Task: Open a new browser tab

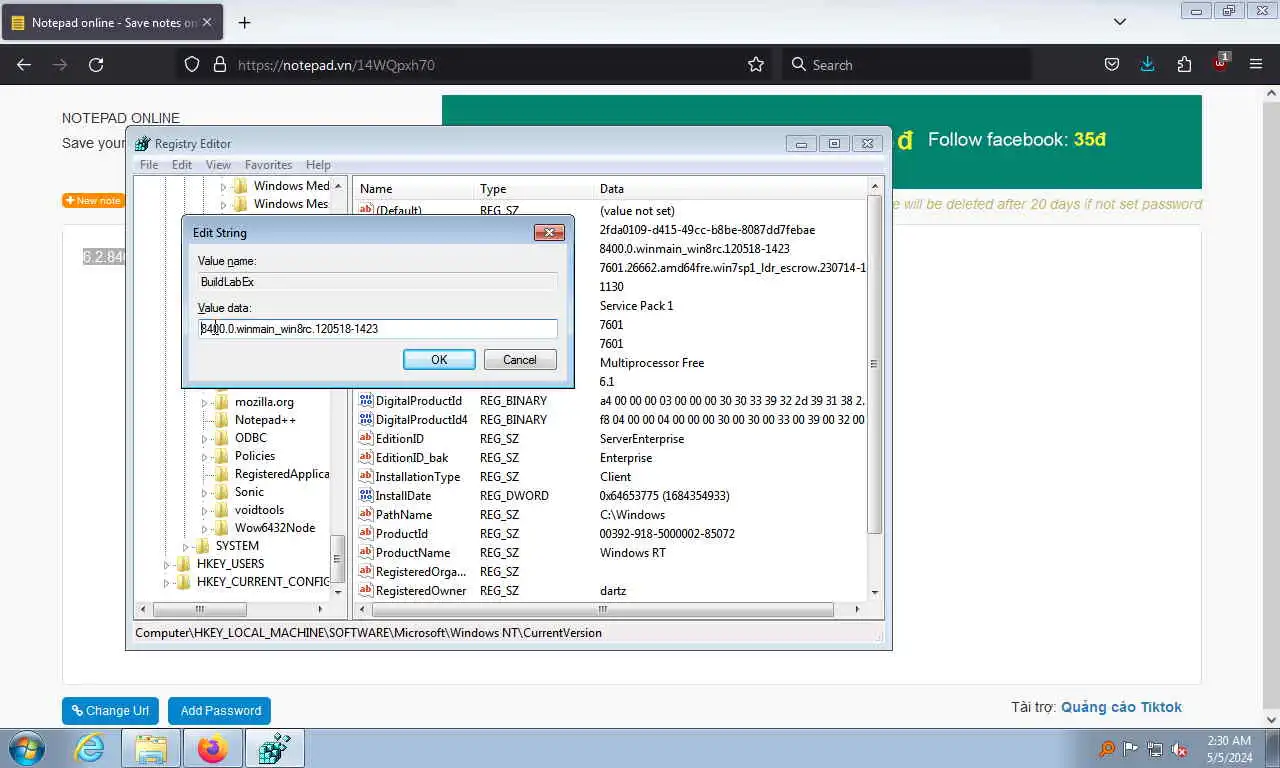Action: point(244,22)
